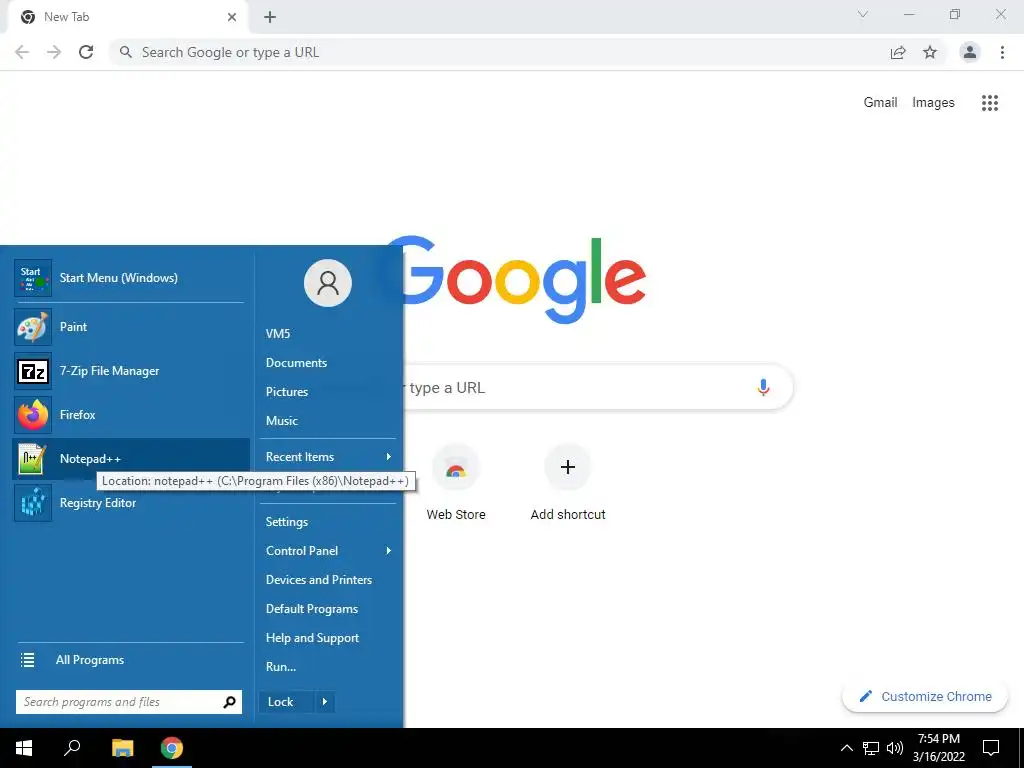Open the Images link
Viewport: 1024px width, 768px height.
click(x=933, y=103)
